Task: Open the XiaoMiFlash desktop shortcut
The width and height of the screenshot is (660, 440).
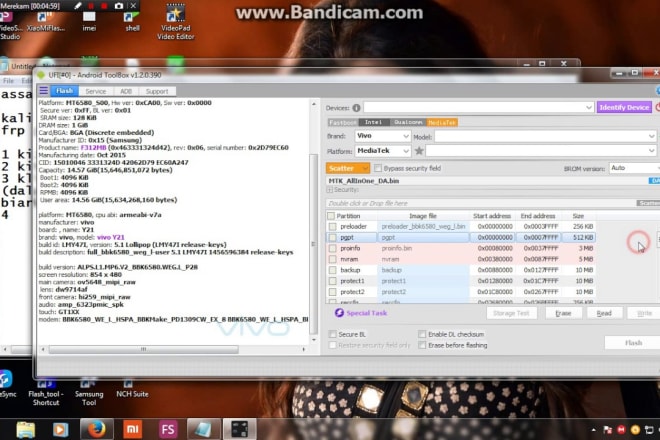Action: (45, 21)
